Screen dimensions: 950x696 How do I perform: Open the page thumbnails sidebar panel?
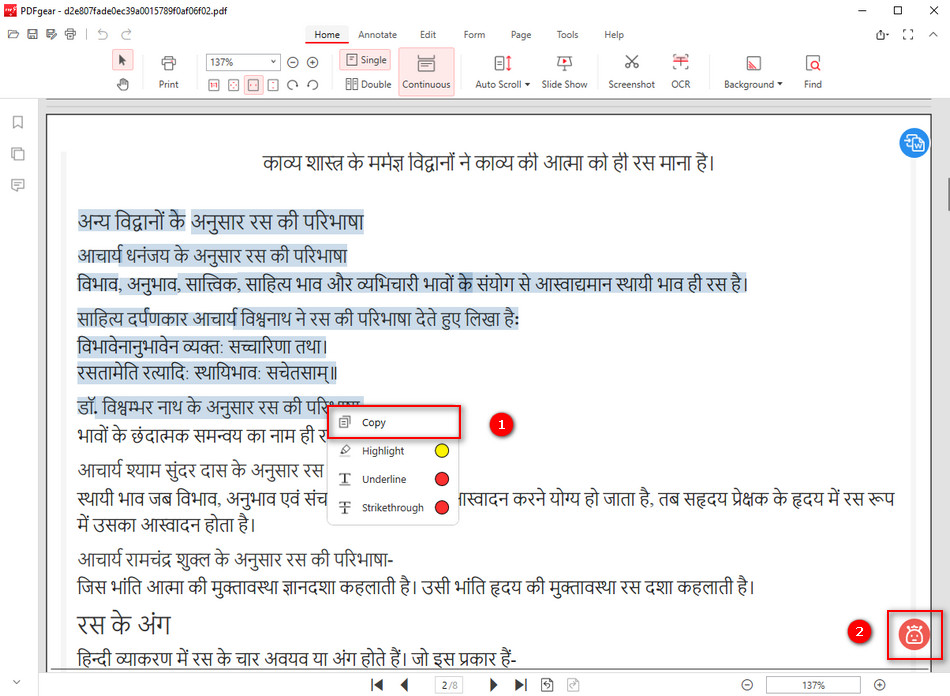[18, 154]
